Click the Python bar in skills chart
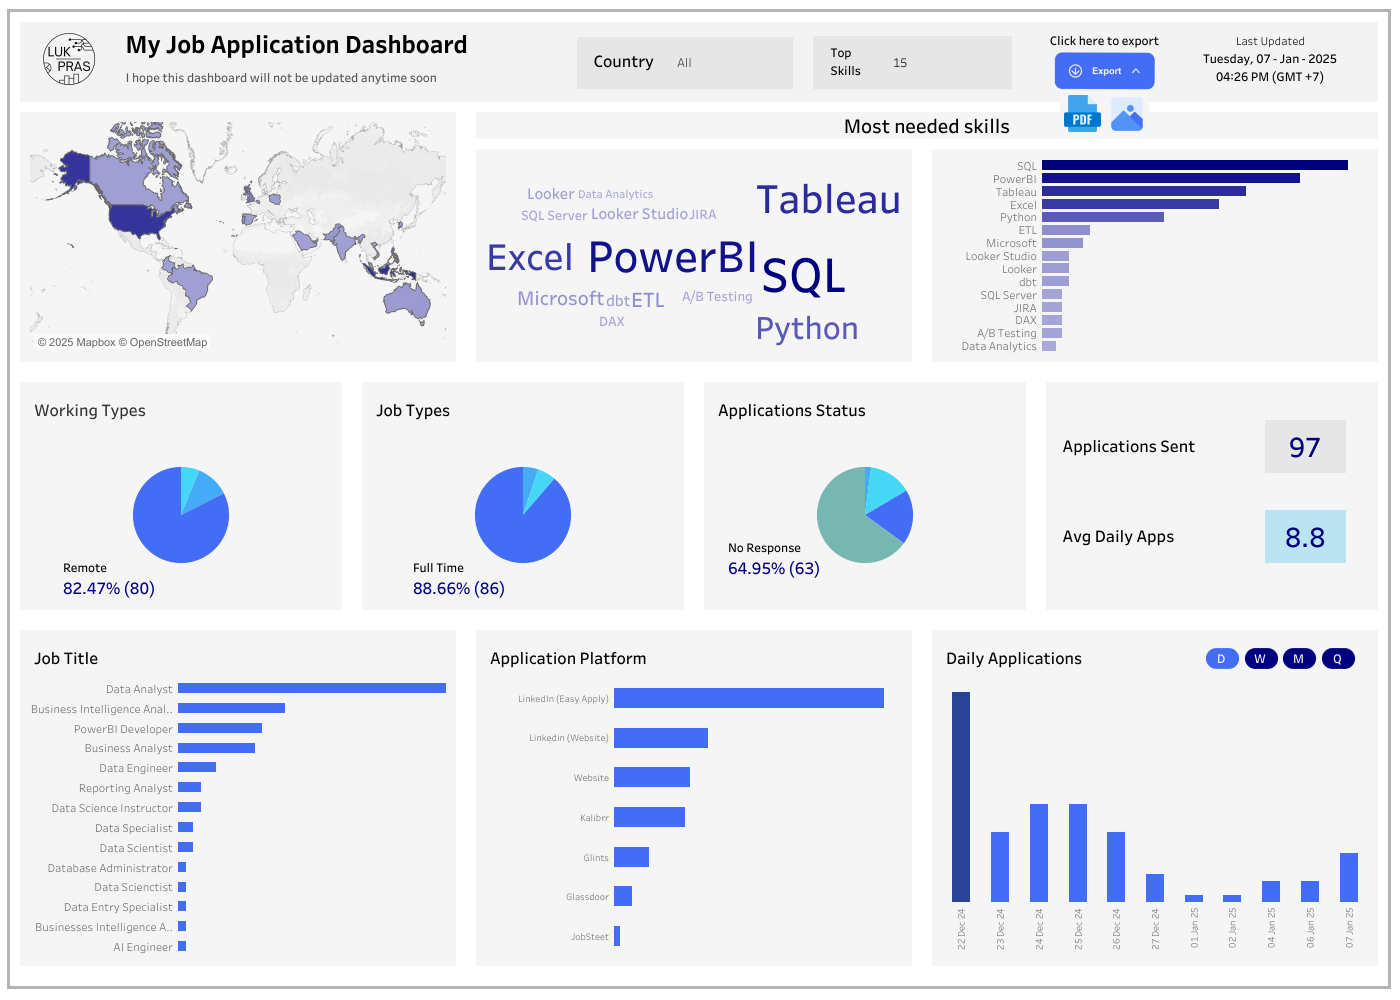This screenshot has height=1000, width=1400. coord(1103,217)
